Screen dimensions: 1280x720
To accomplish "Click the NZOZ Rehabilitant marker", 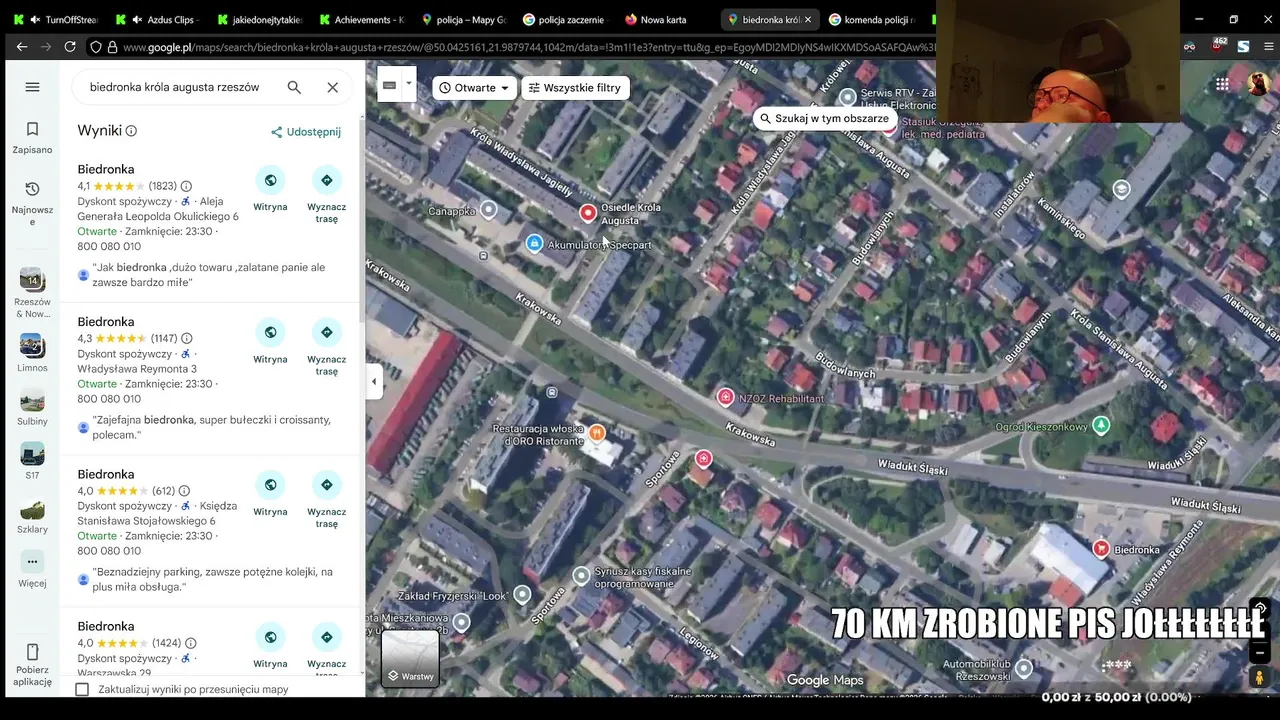I will pos(726,397).
